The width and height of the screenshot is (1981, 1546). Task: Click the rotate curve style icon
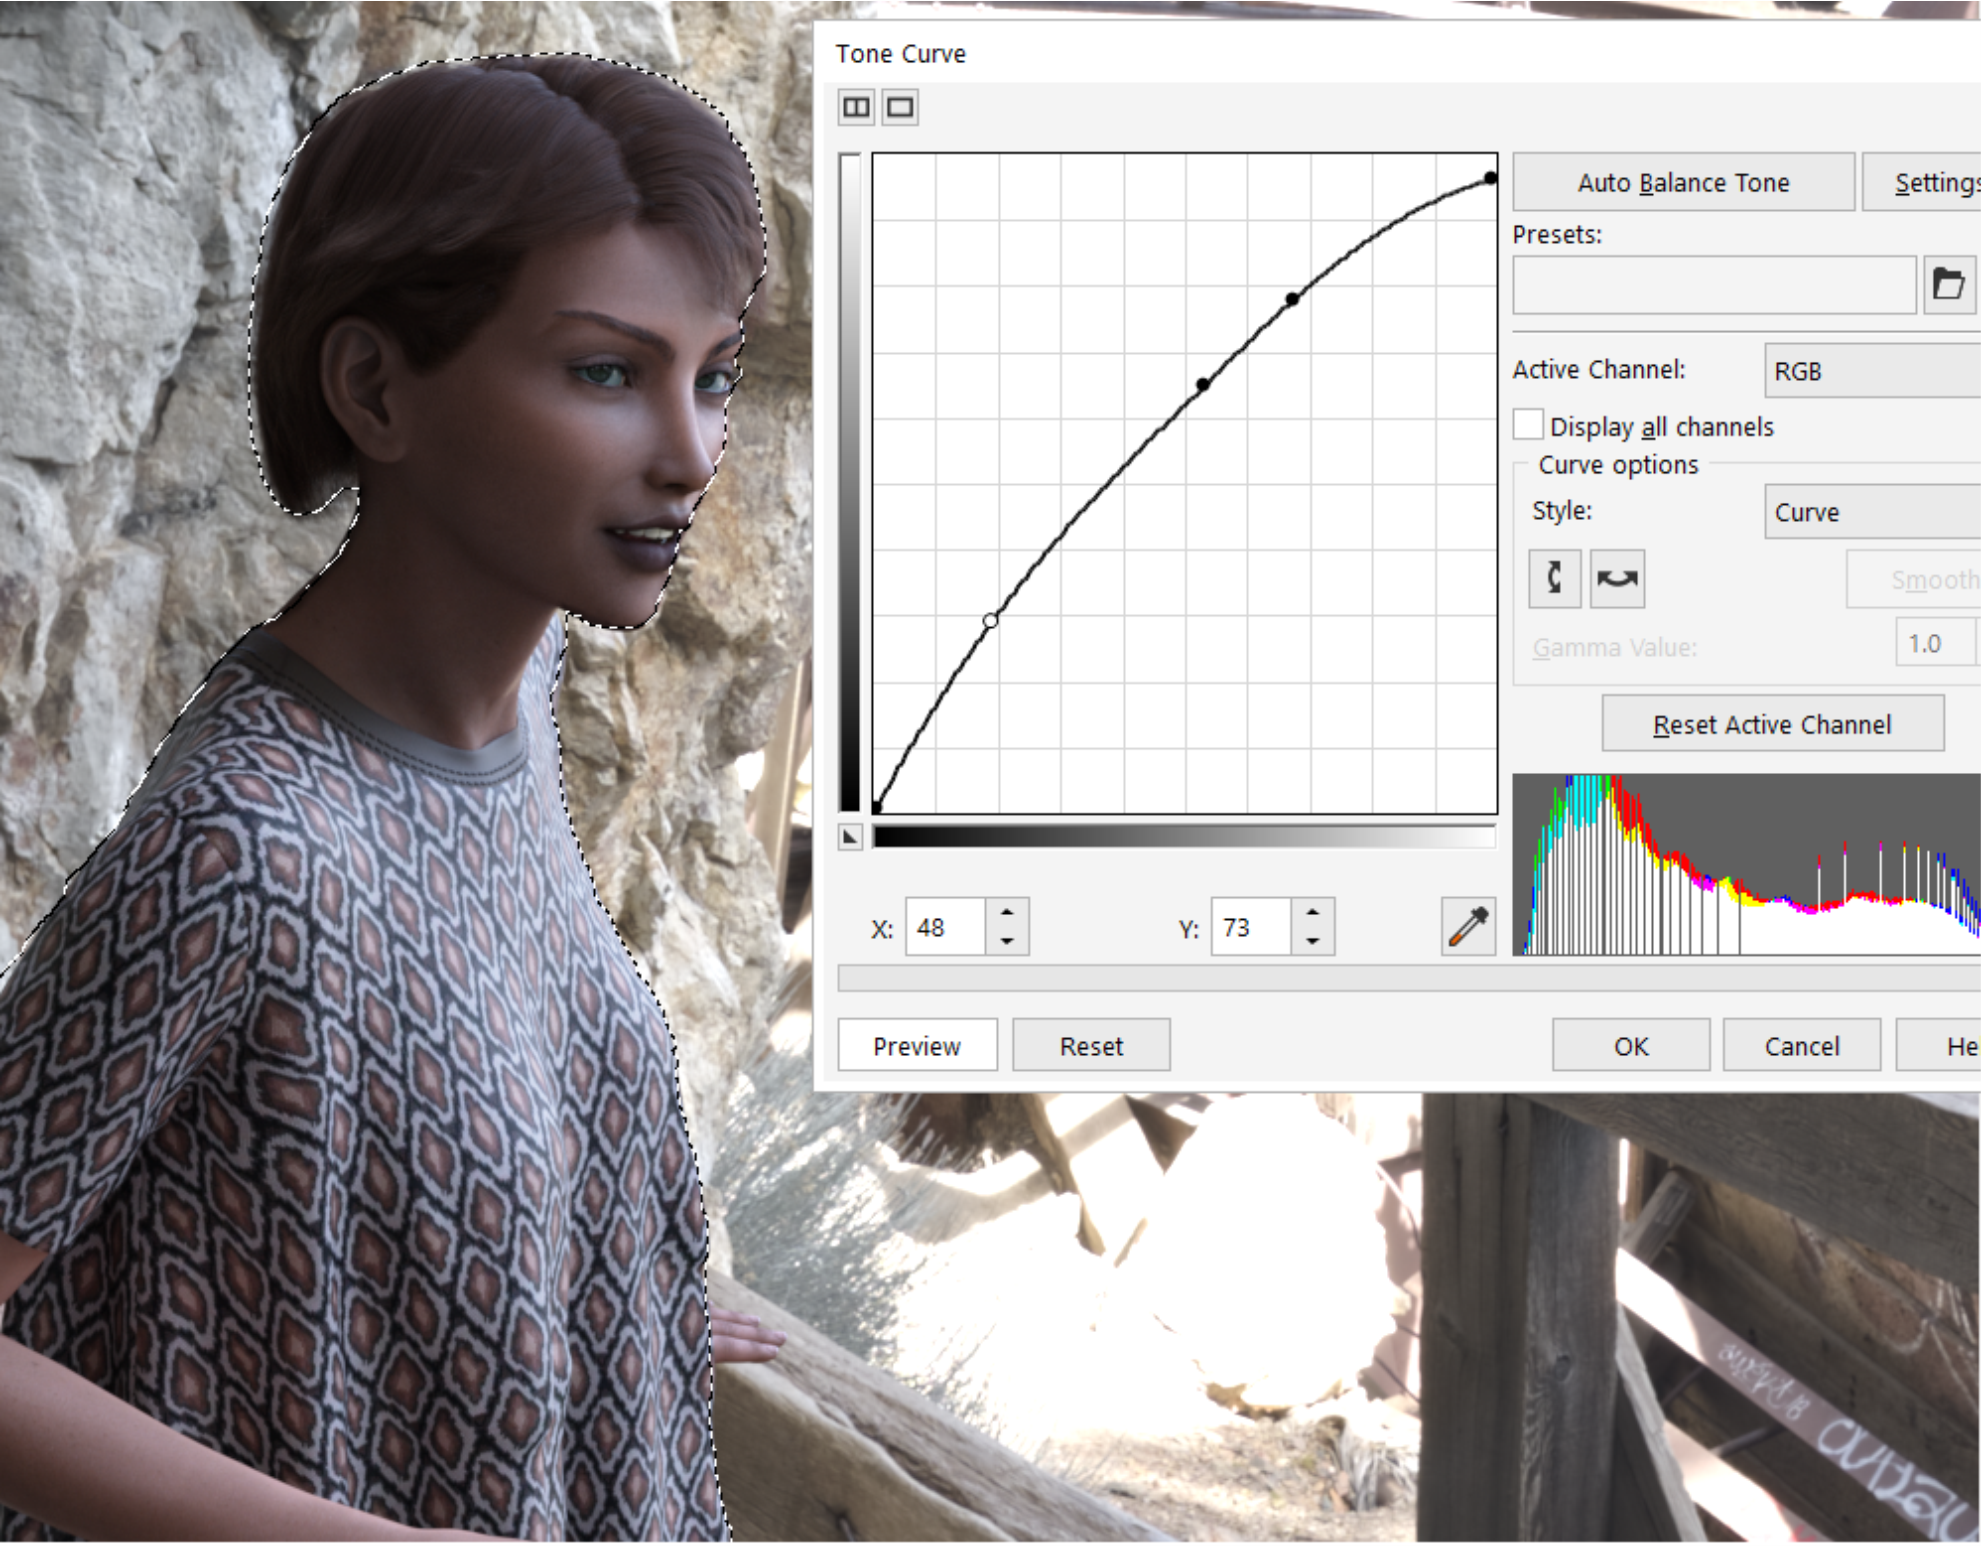point(1554,578)
